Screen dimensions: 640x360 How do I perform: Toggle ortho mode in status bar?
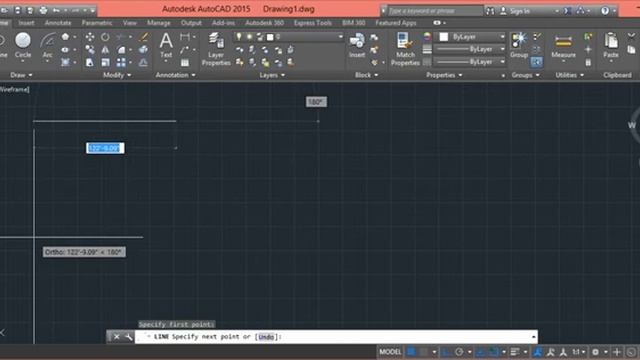(446, 351)
